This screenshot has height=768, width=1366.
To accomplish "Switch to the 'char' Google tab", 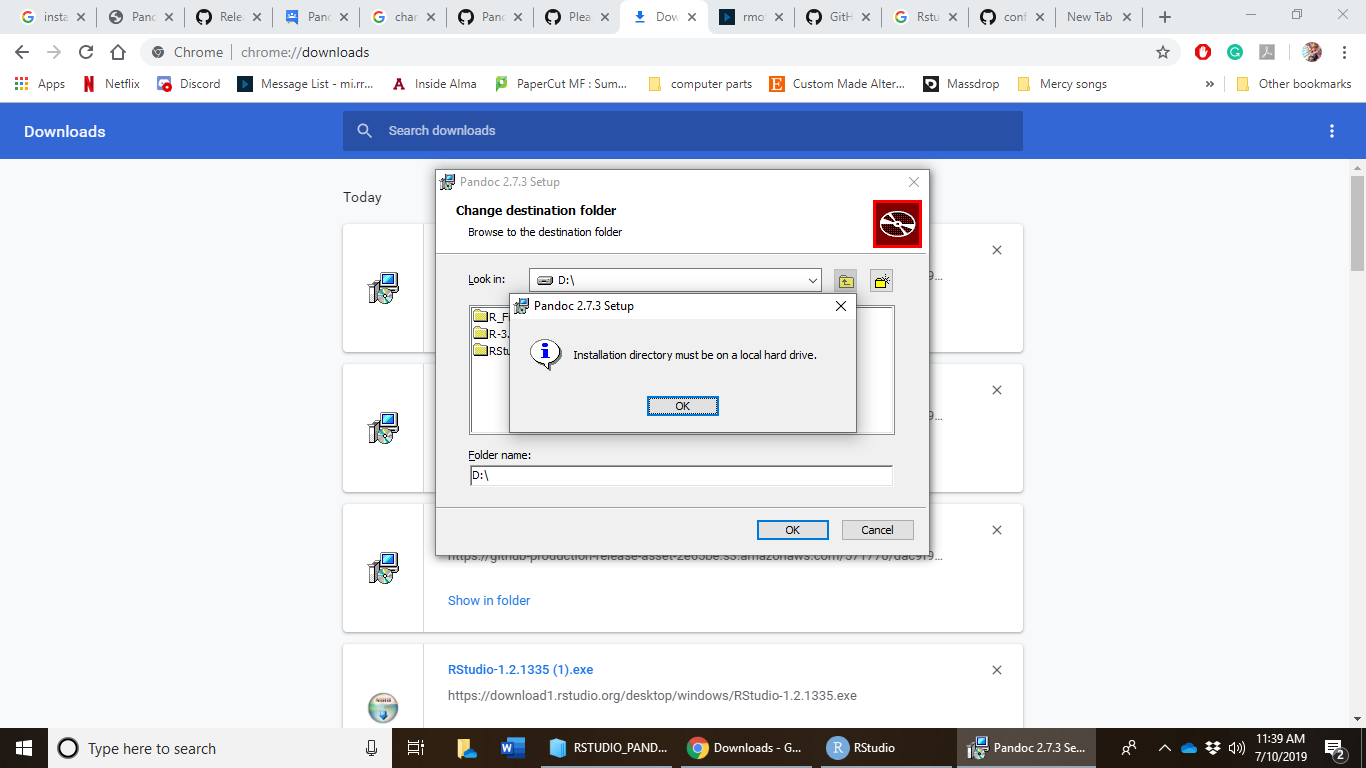I will 403,17.
